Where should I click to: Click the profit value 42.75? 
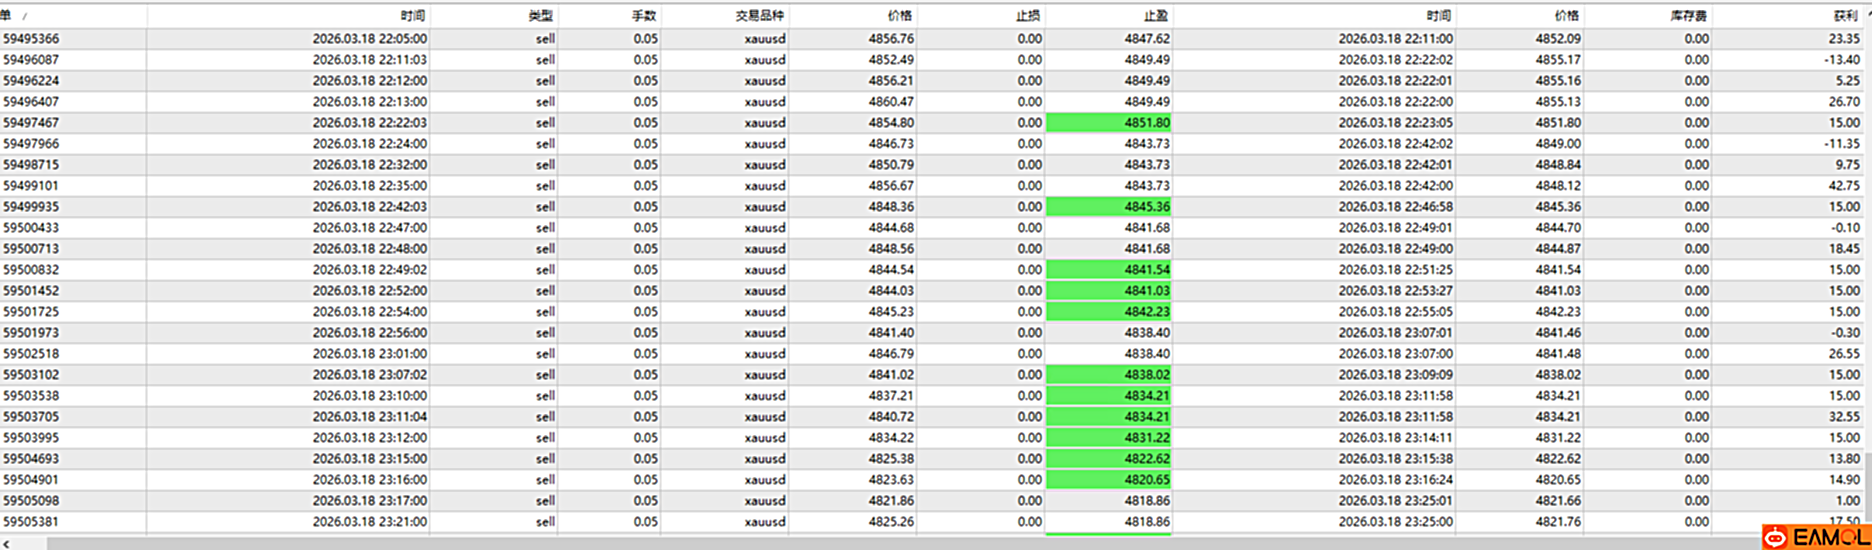click(1844, 186)
